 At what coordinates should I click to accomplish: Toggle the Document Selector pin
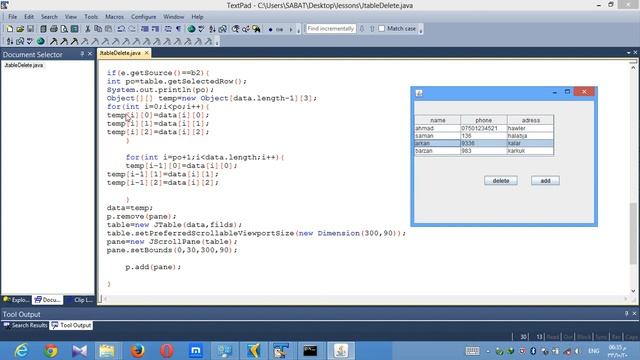pyautogui.click(x=82, y=54)
